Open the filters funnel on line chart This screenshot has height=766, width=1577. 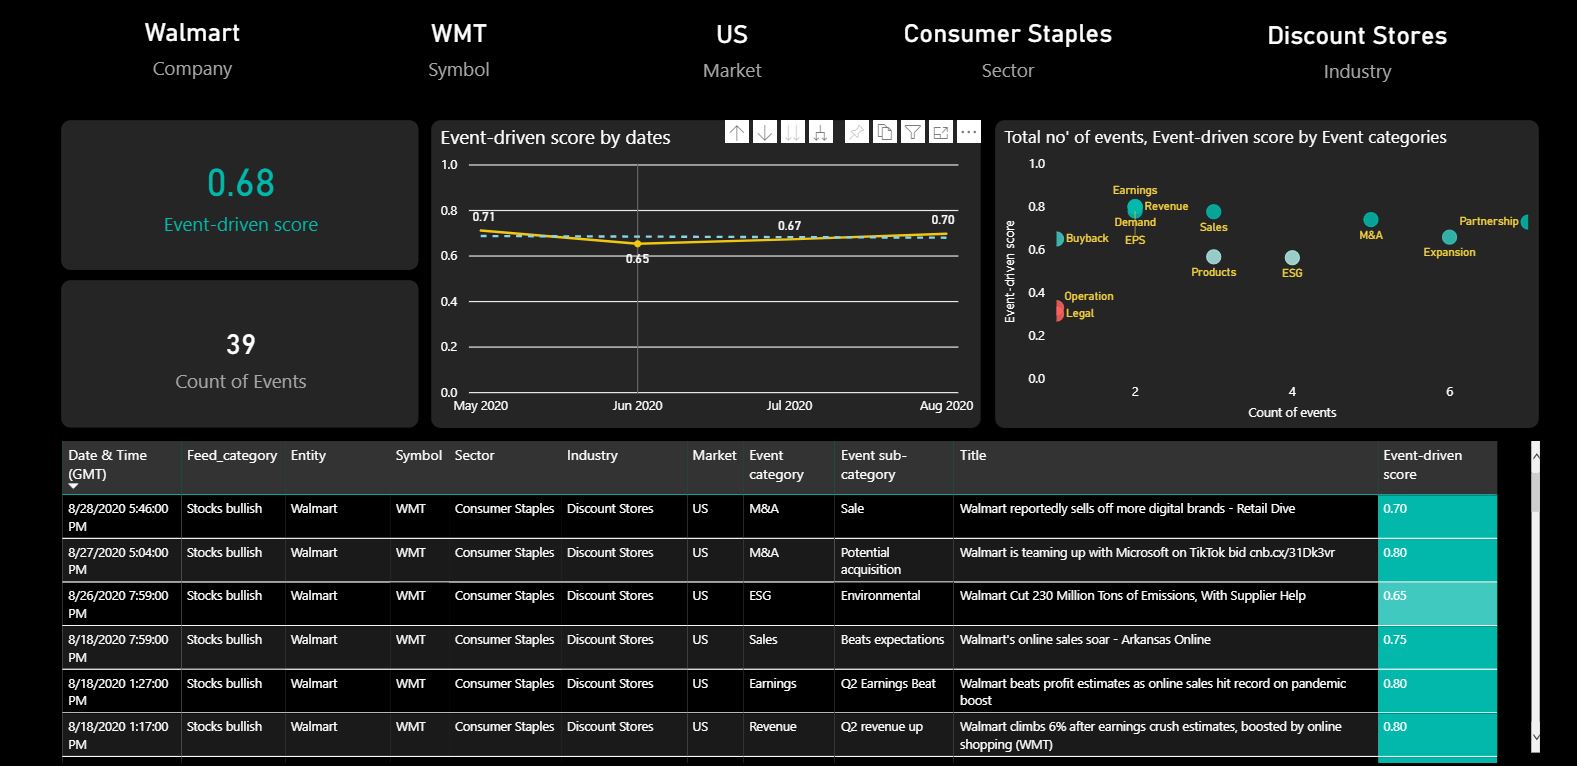(913, 132)
